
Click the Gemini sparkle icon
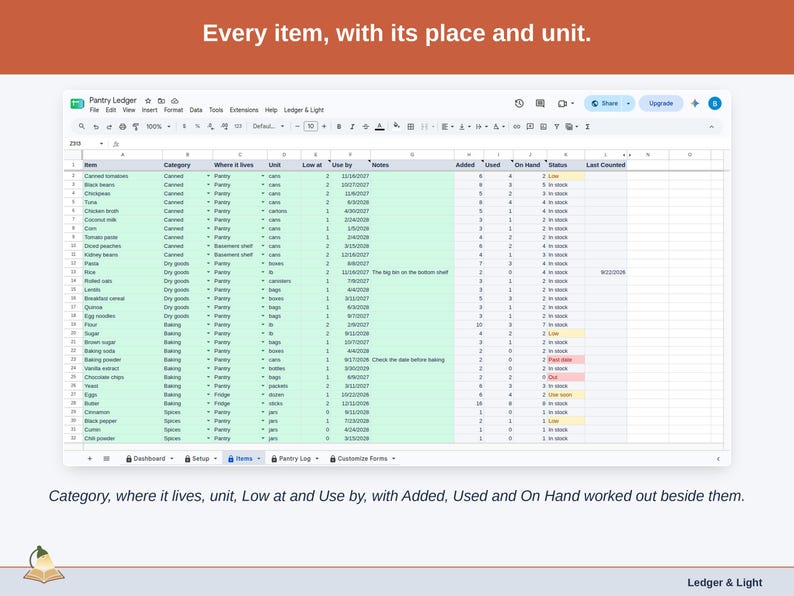point(695,103)
